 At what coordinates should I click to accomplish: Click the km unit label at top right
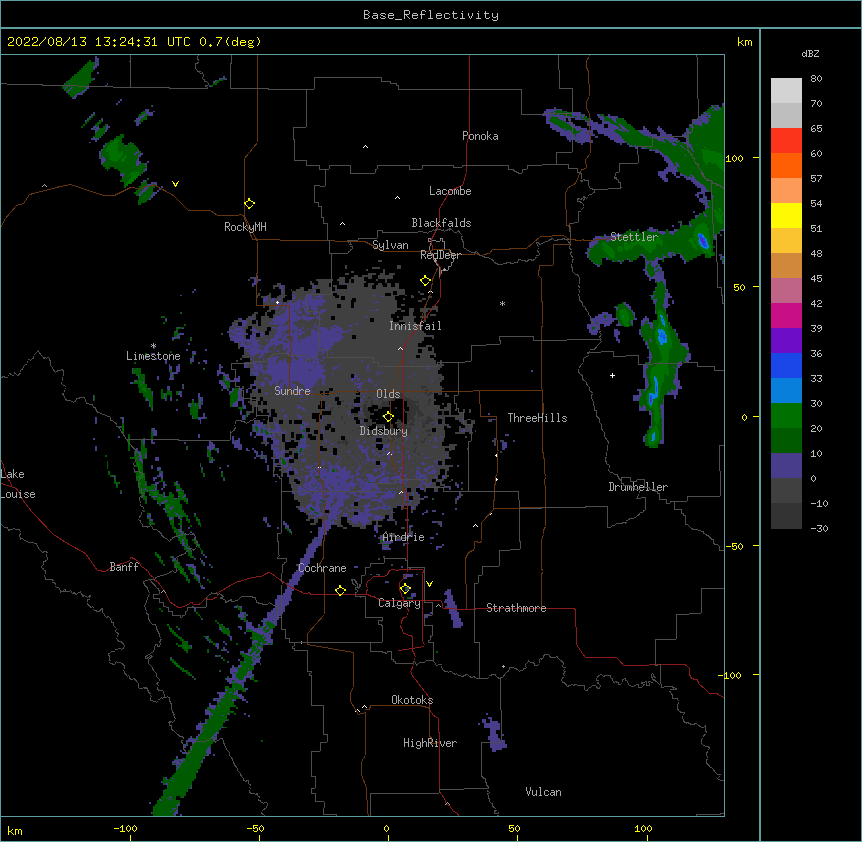(745, 42)
